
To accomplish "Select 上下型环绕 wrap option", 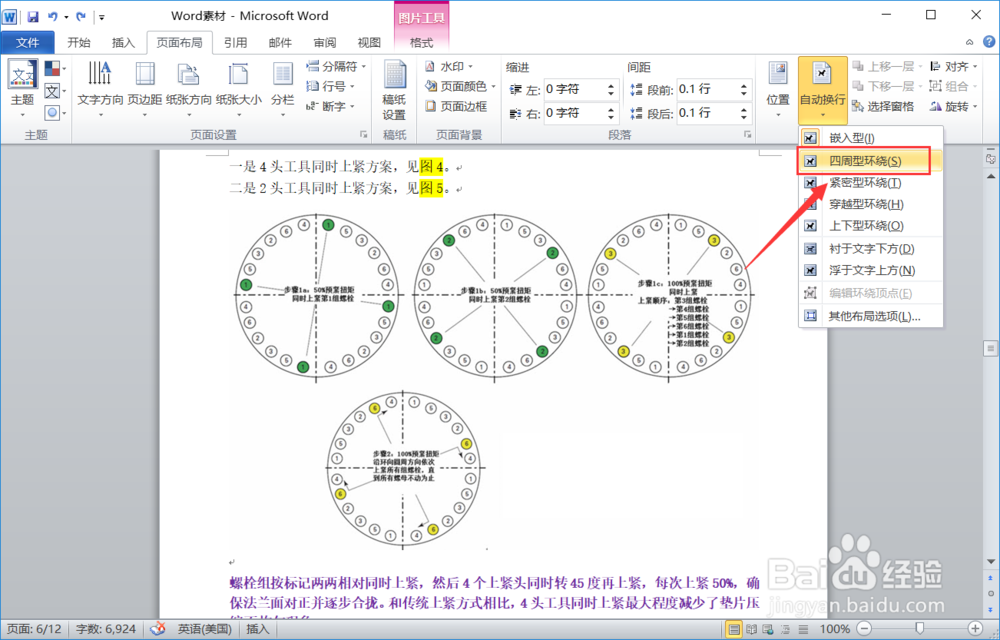I will [871, 226].
